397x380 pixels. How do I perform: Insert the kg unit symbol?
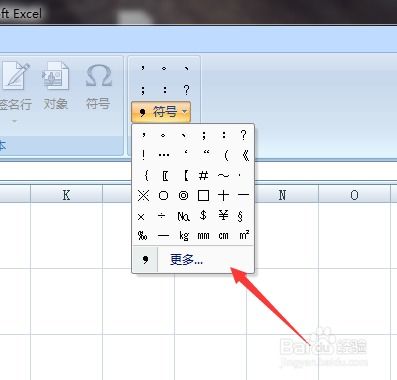(x=184, y=236)
